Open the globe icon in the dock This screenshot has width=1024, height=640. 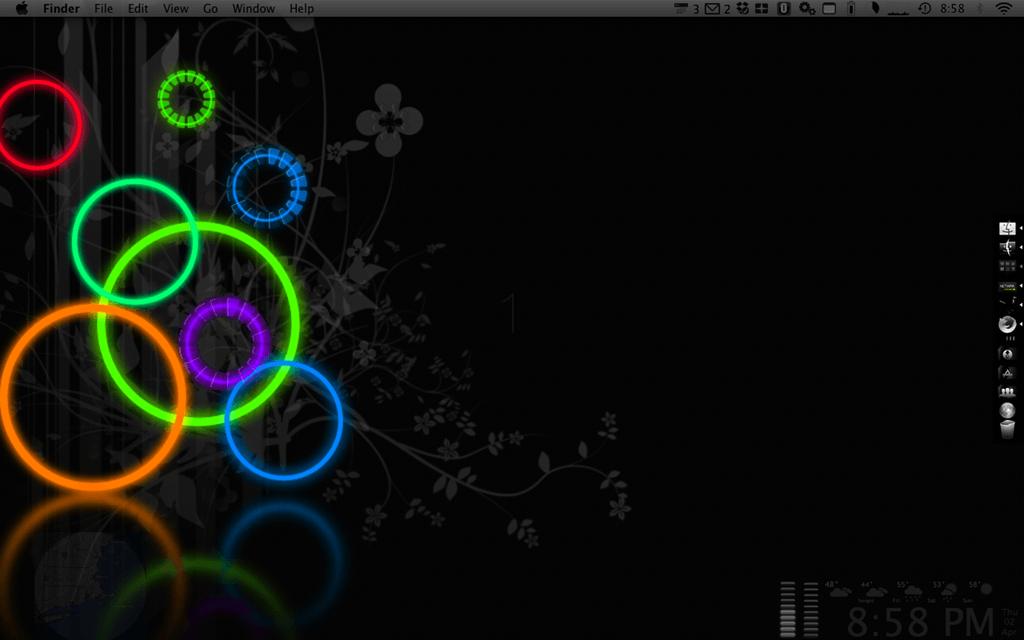tap(1006, 409)
